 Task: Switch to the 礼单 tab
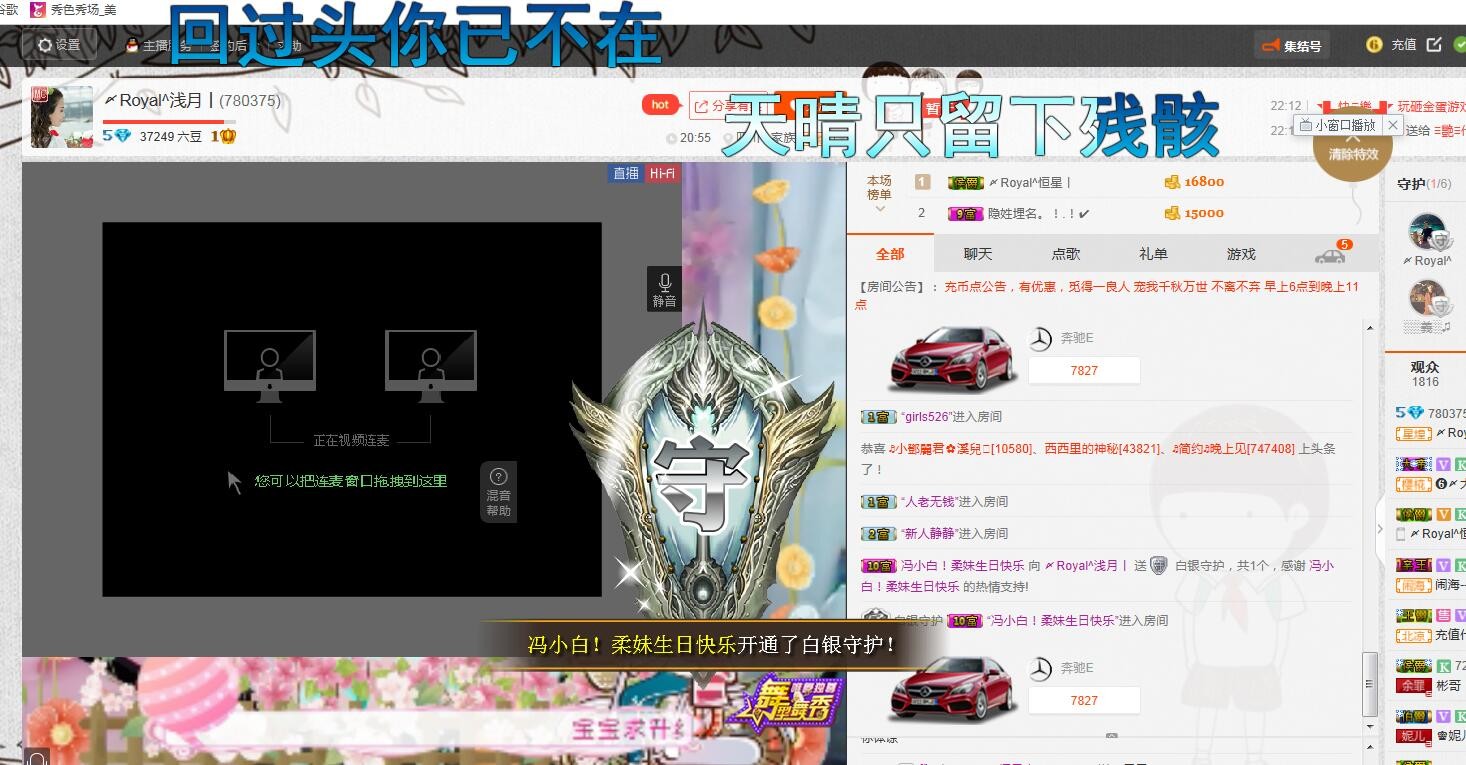(x=1153, y=254)
